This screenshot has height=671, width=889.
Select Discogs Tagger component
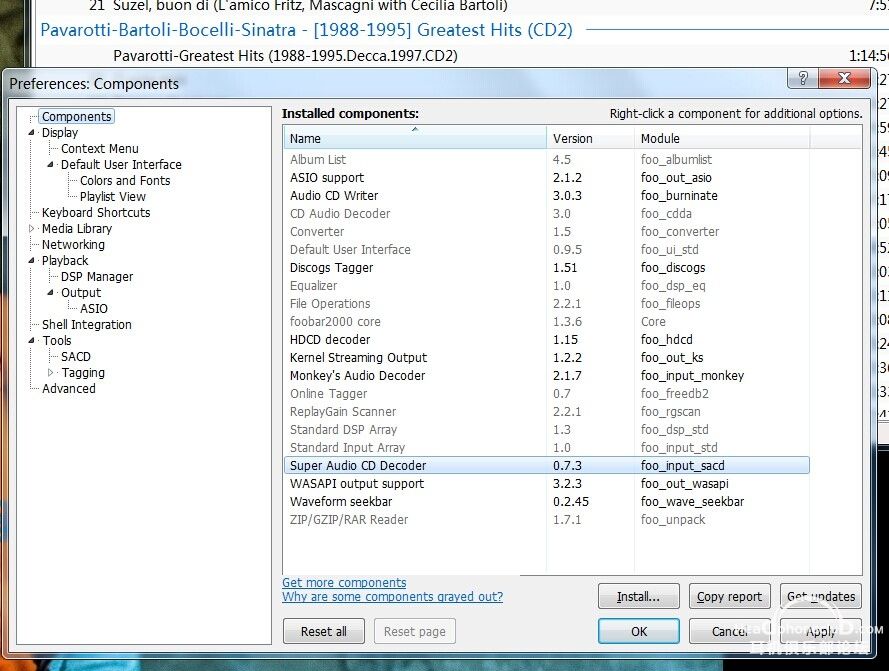547,268
